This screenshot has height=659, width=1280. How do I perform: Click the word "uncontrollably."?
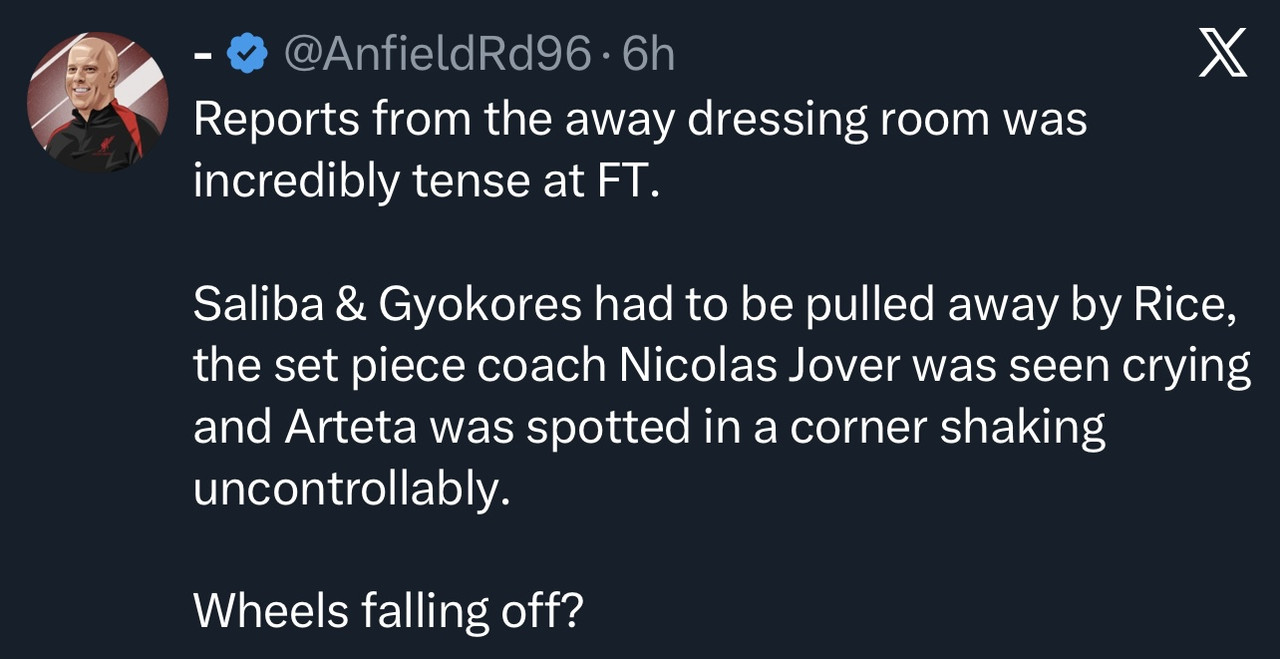[x=351, y=490]
